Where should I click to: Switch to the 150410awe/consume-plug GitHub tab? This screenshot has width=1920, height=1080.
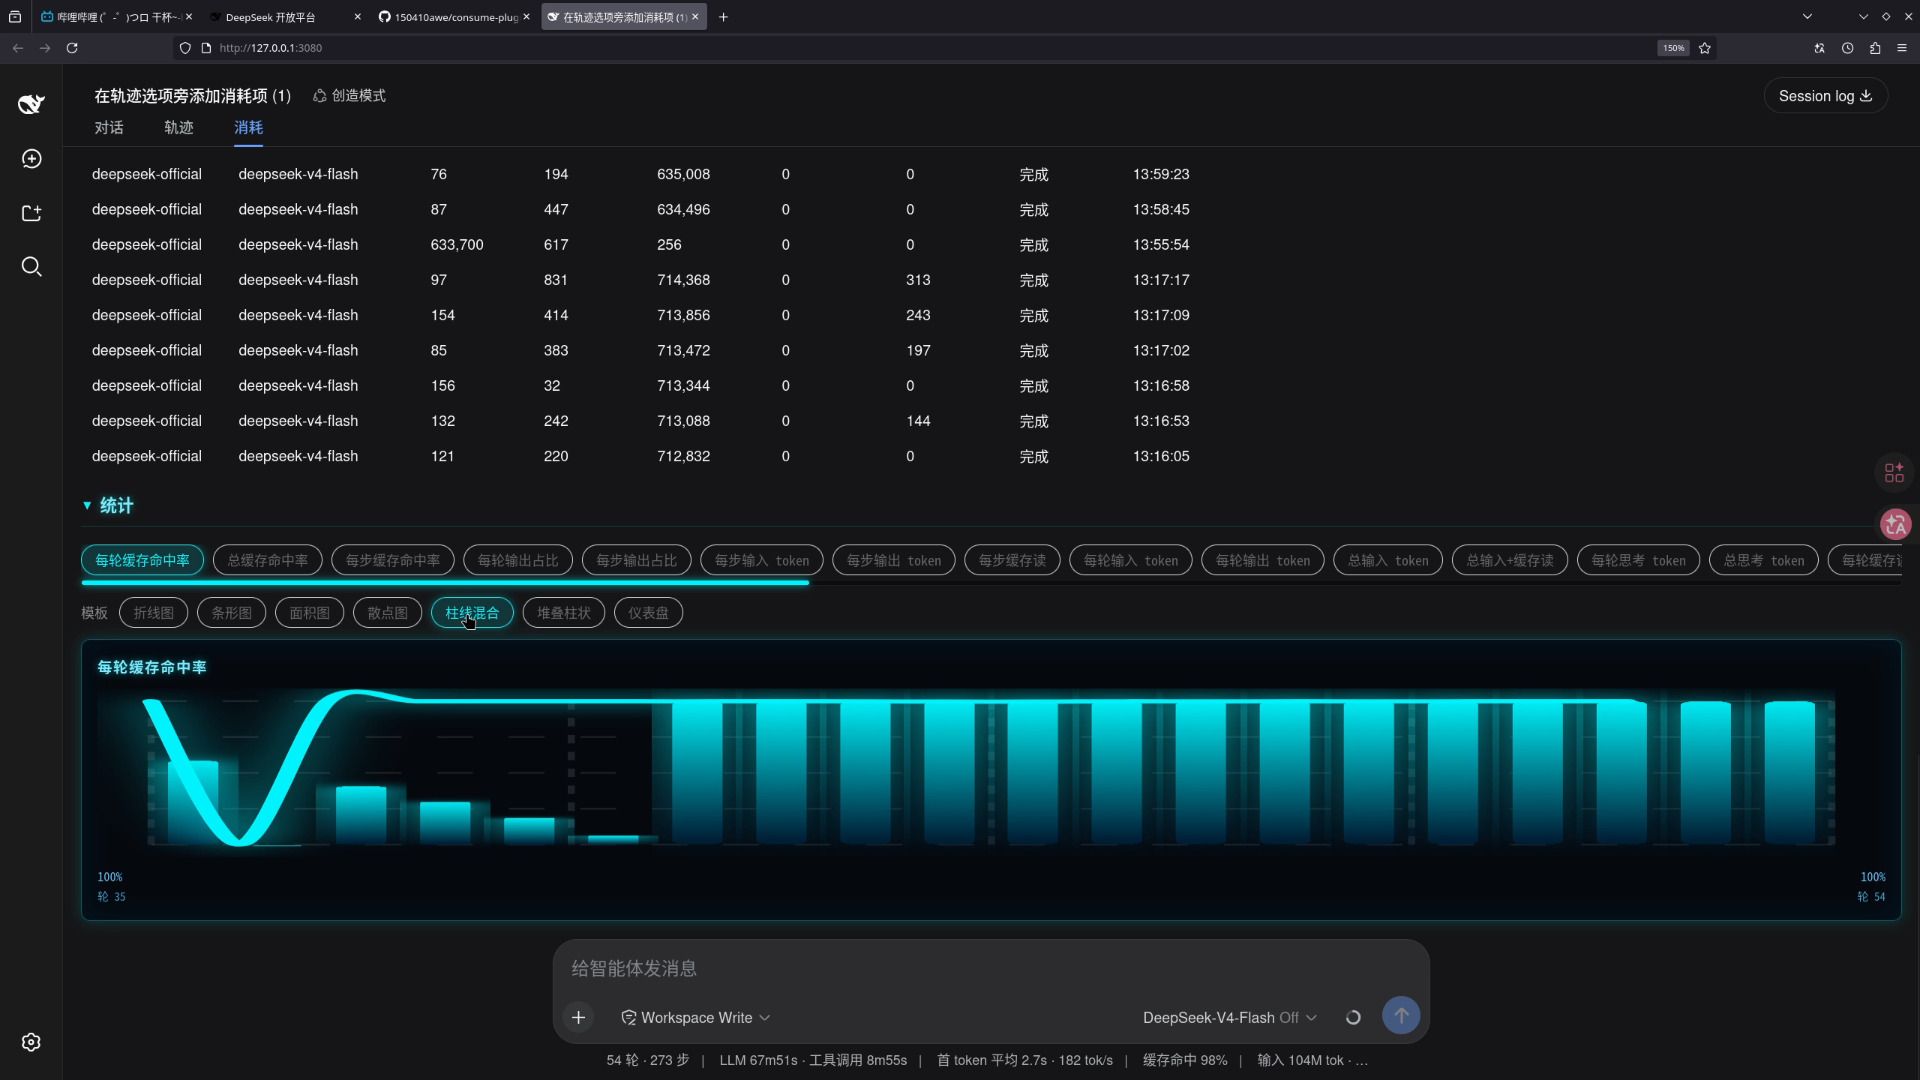point(455,17)
